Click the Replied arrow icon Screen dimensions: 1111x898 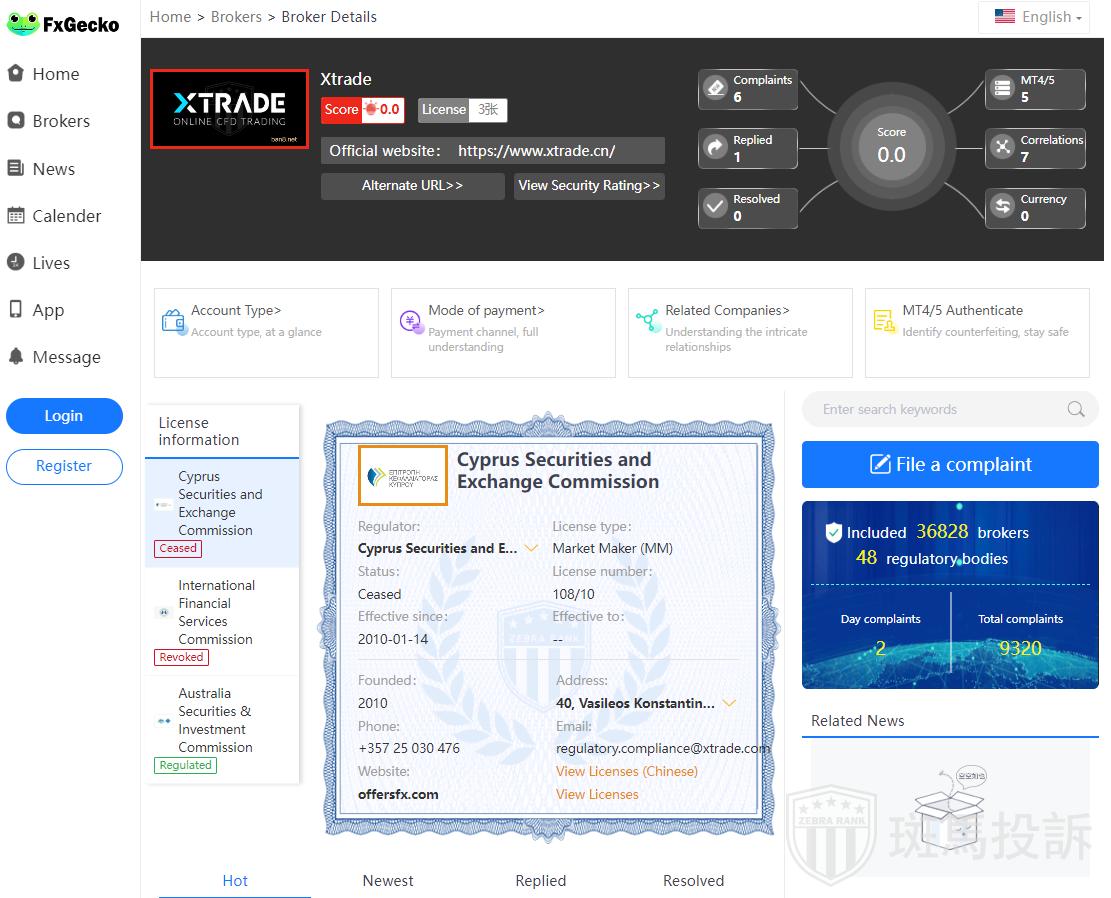(x=715, y=148)
